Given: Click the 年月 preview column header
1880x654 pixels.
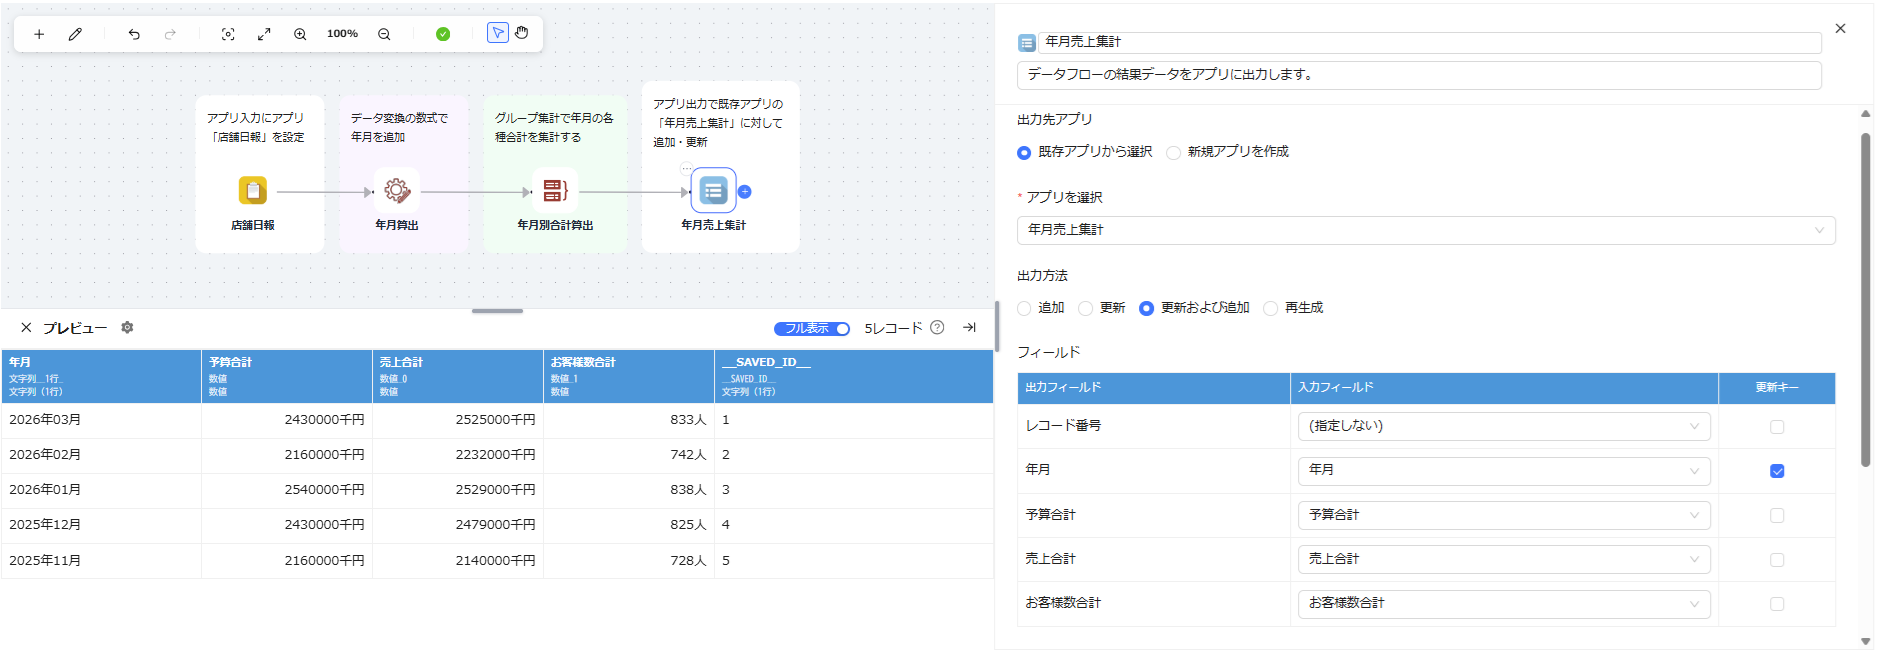Looking at the screenshot, I should pos(101,376).
